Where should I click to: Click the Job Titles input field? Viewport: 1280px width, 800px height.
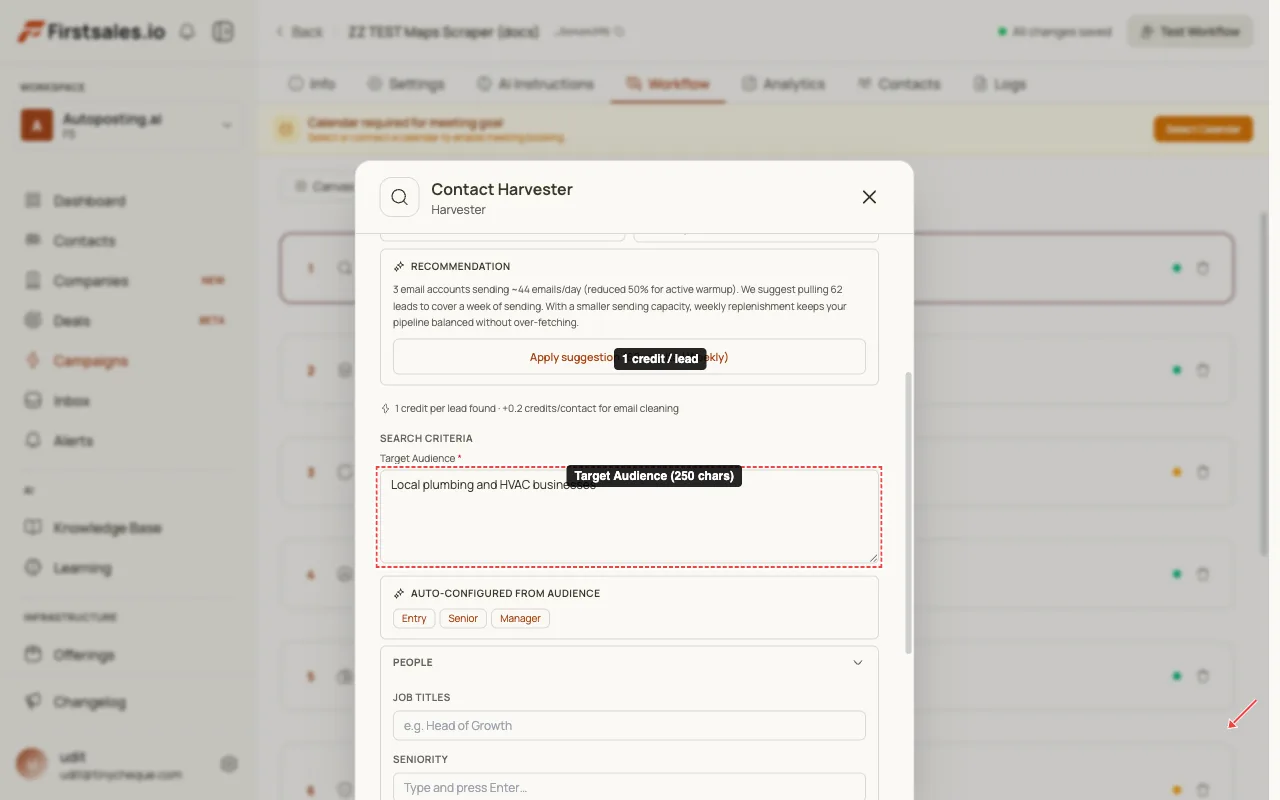pyautogui.click(x=629, y=726)
